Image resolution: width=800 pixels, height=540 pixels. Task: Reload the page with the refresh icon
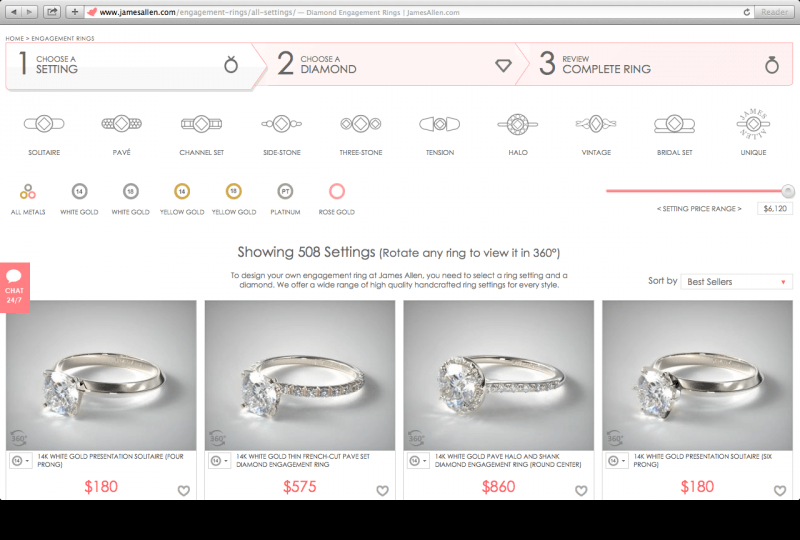(x=746, y=12)
